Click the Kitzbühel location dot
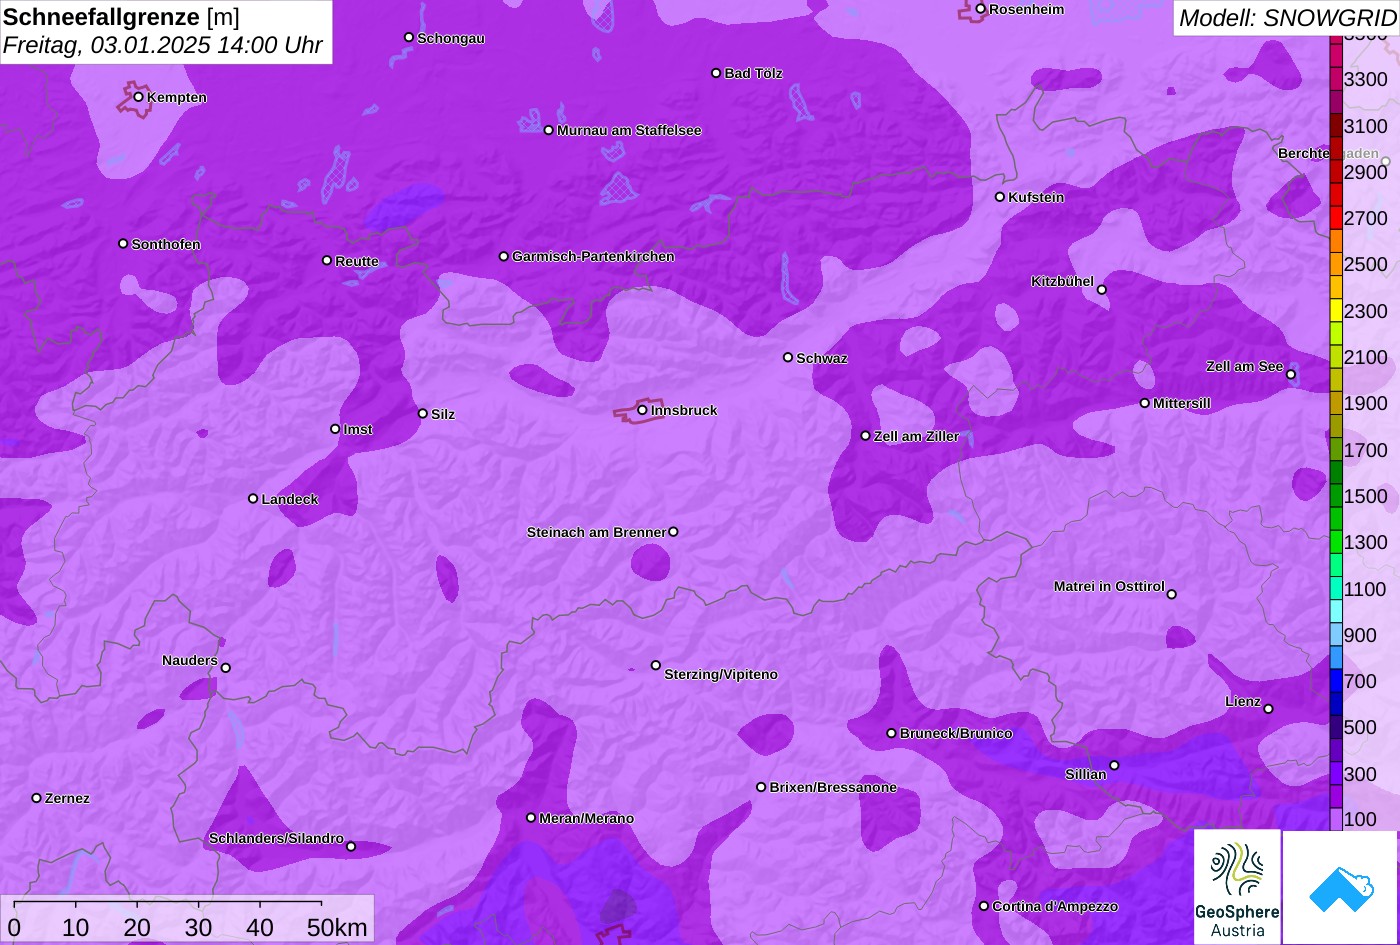 (1101, 290)
